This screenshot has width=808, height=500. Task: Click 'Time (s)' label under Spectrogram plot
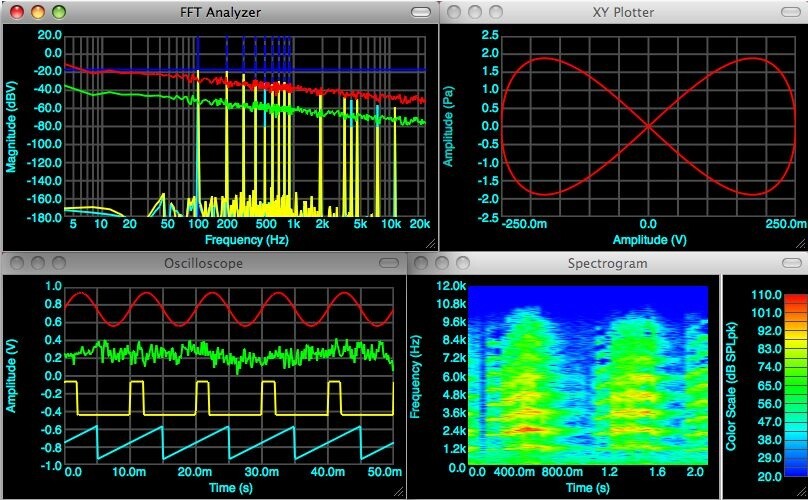click(587, 488)
